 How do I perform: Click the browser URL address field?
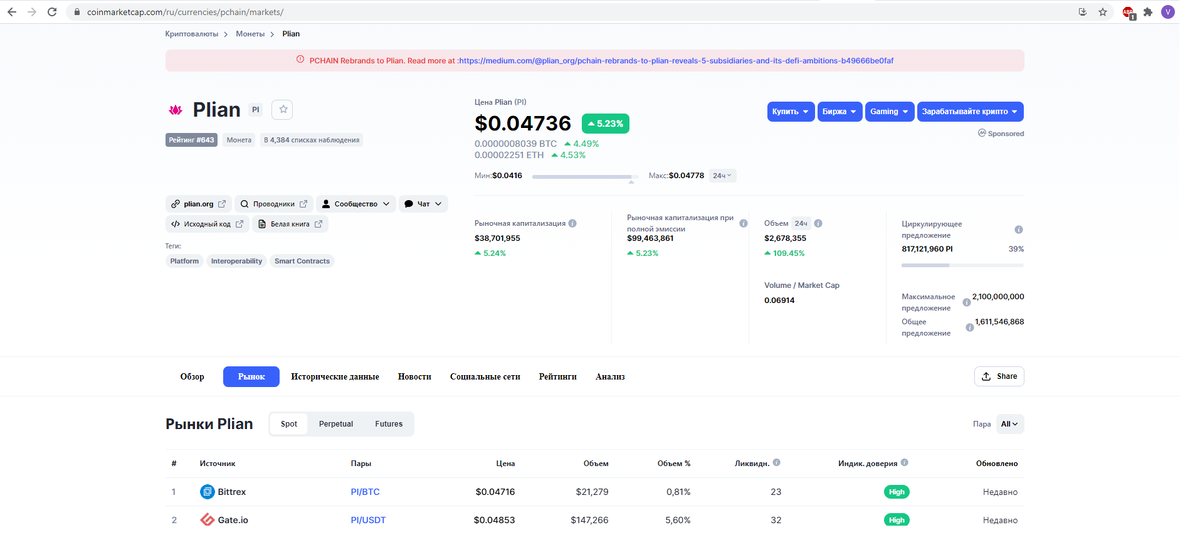[x=570, y=12]
